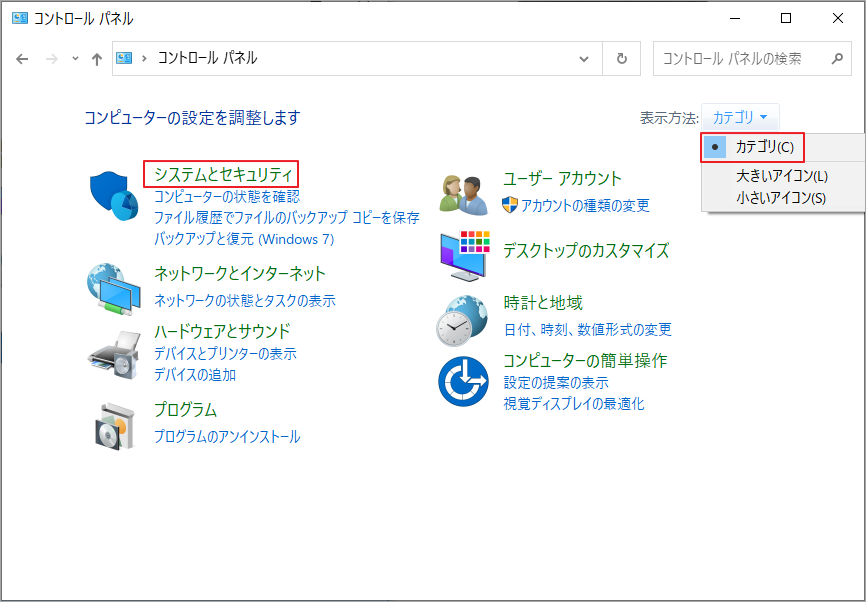Click the Hardware and Sound printer icon
Screen dimensions: 866x602
click(114, 353)
